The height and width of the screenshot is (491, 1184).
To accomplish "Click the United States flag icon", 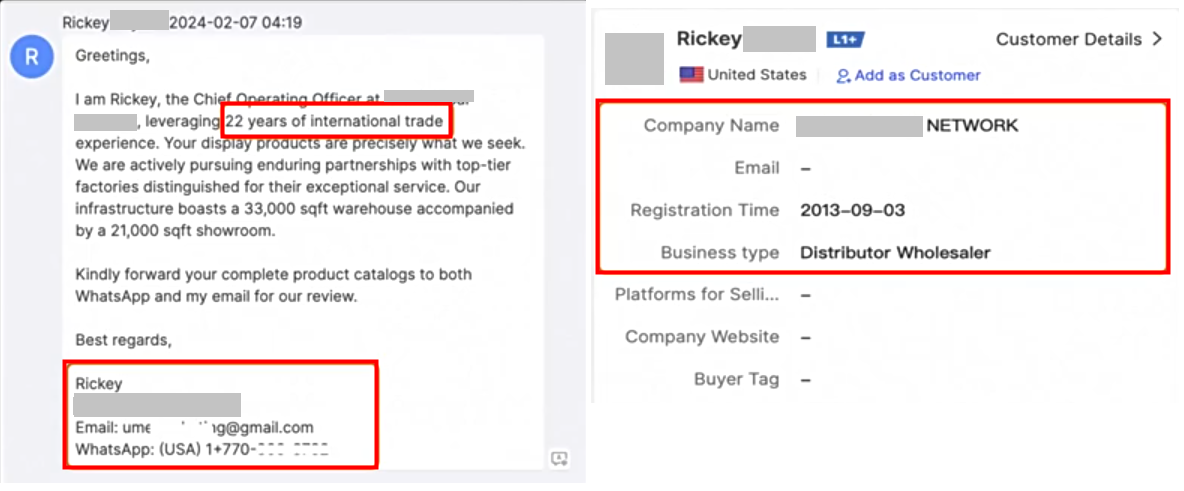I will click(691, 75).
